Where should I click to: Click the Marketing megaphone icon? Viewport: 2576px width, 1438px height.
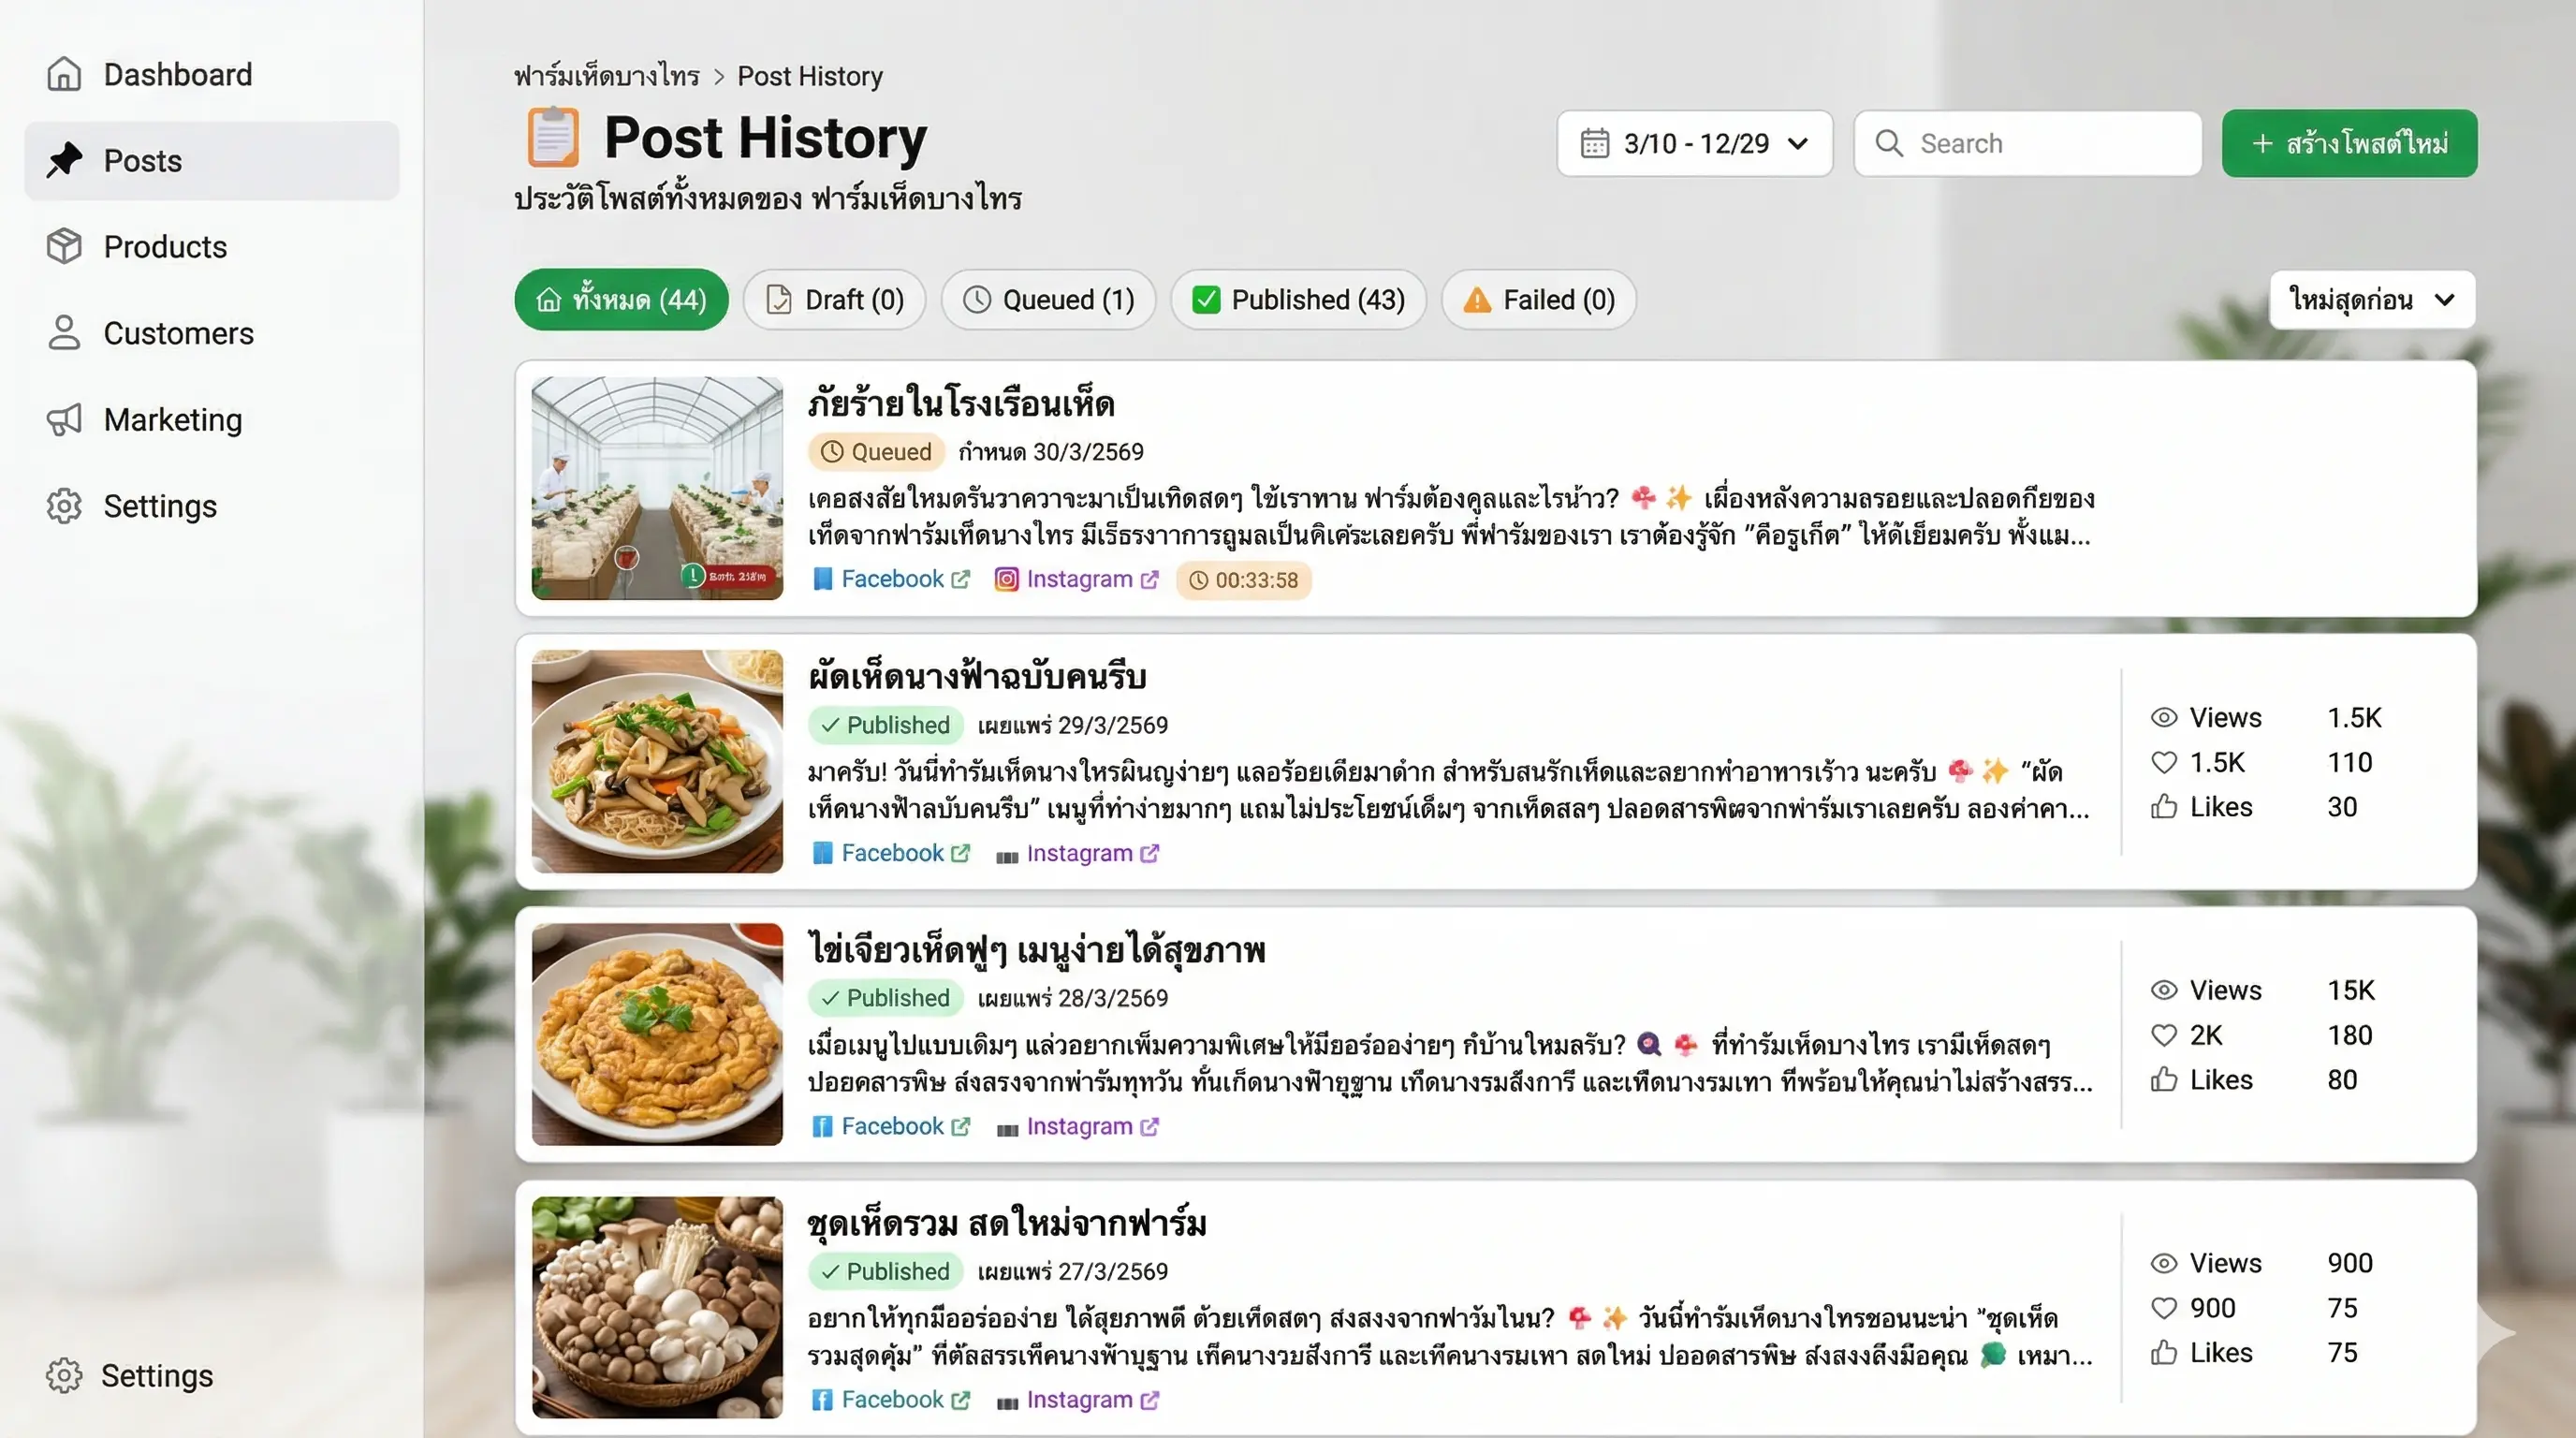[x=64, y=419]
